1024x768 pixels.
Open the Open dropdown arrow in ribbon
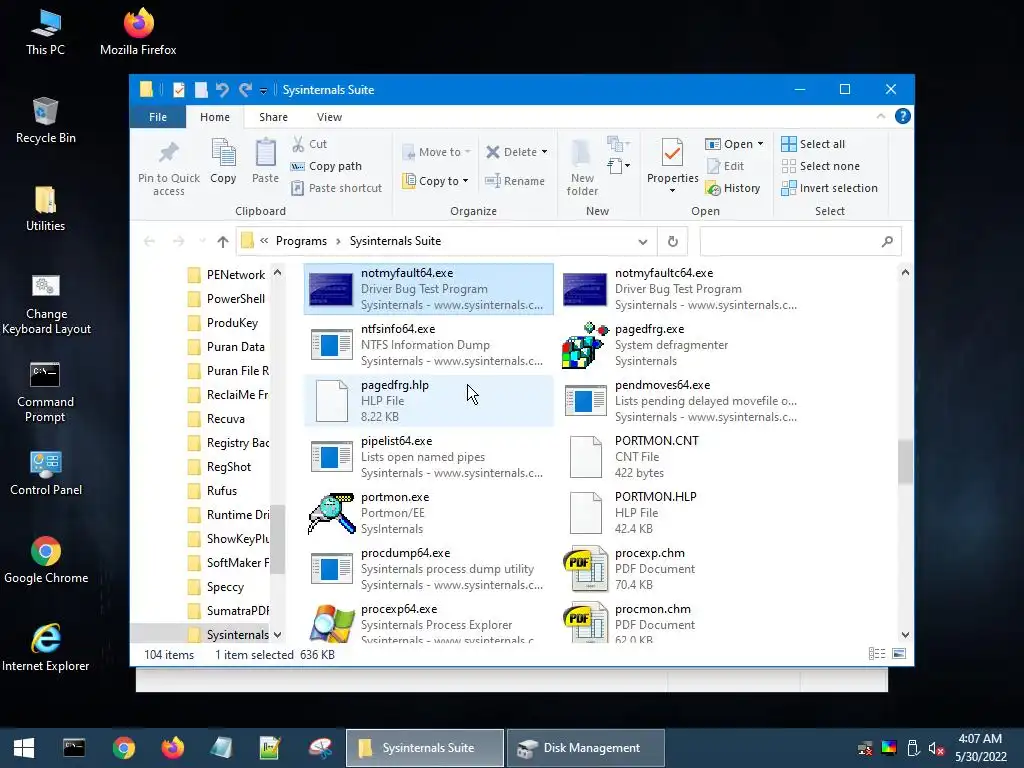(760, 144)
